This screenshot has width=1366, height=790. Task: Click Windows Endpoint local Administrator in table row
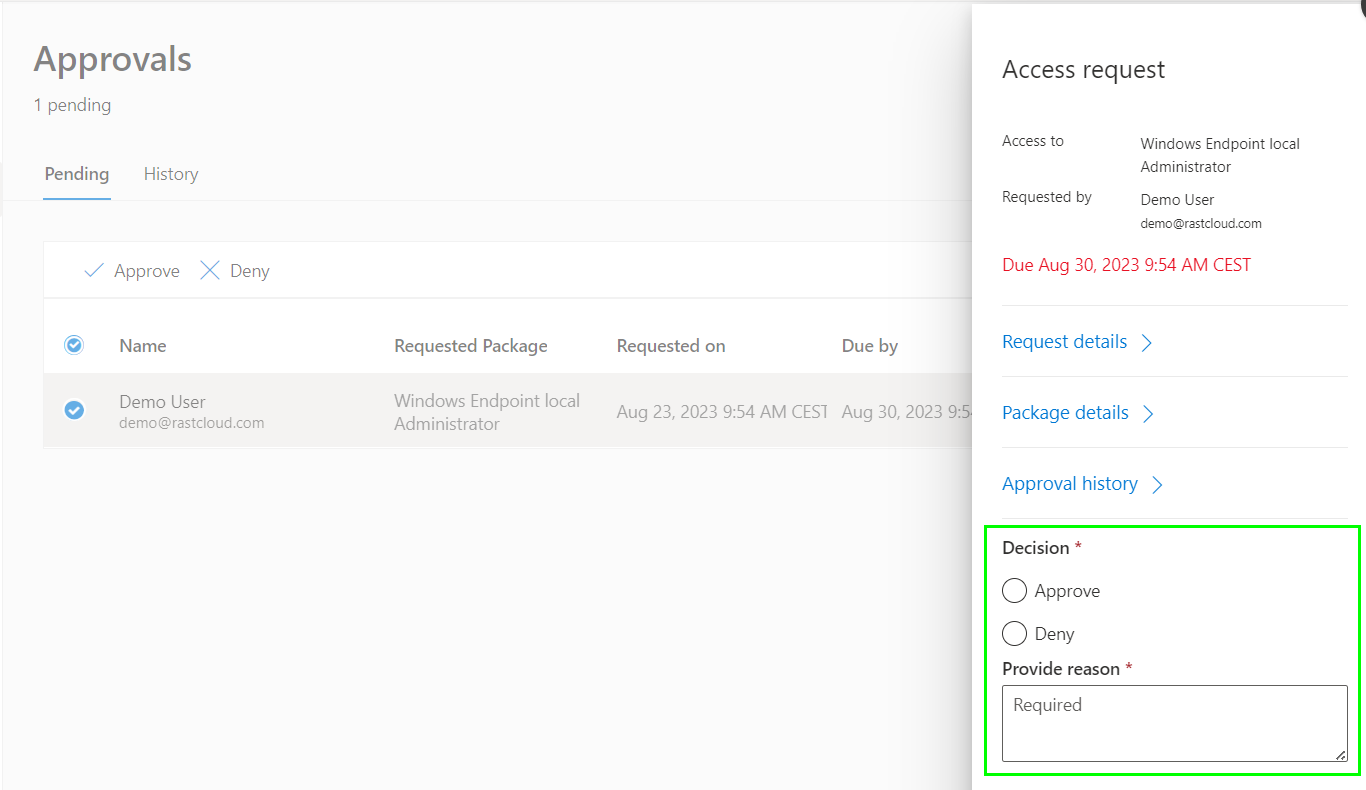[x=487, y=412]
